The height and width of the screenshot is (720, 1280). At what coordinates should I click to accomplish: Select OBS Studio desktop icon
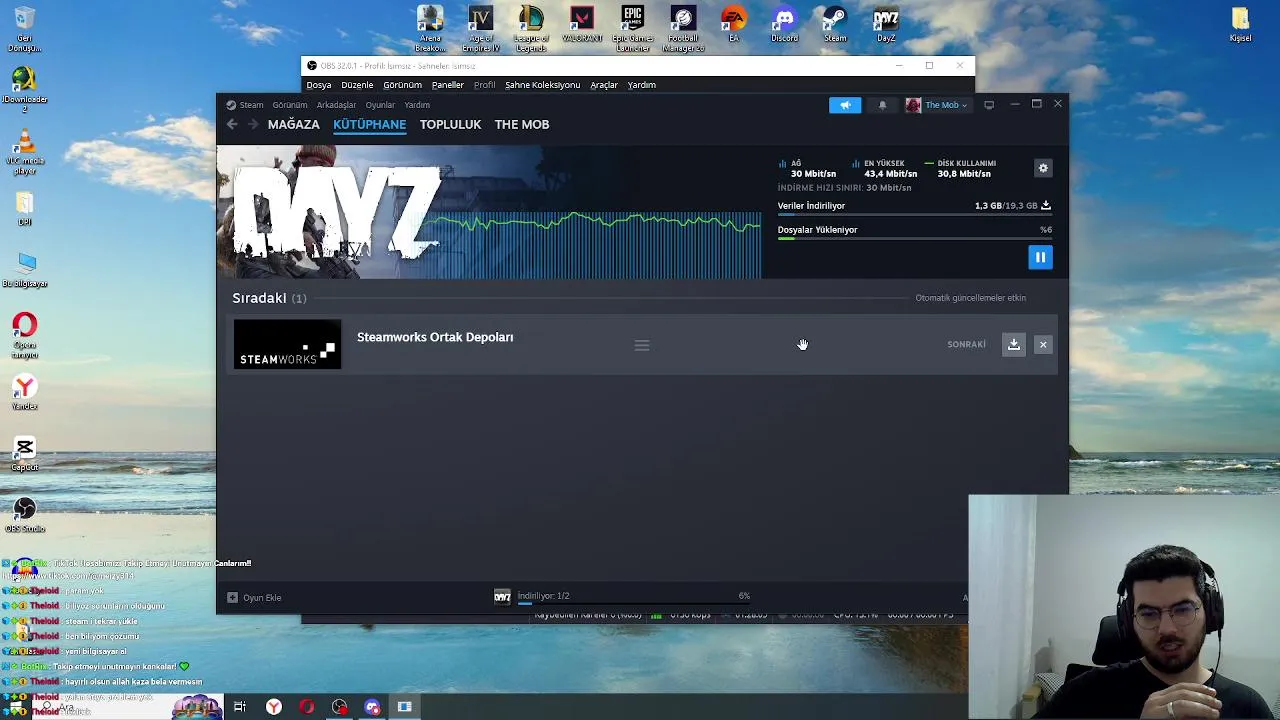(x=25, y=515)
